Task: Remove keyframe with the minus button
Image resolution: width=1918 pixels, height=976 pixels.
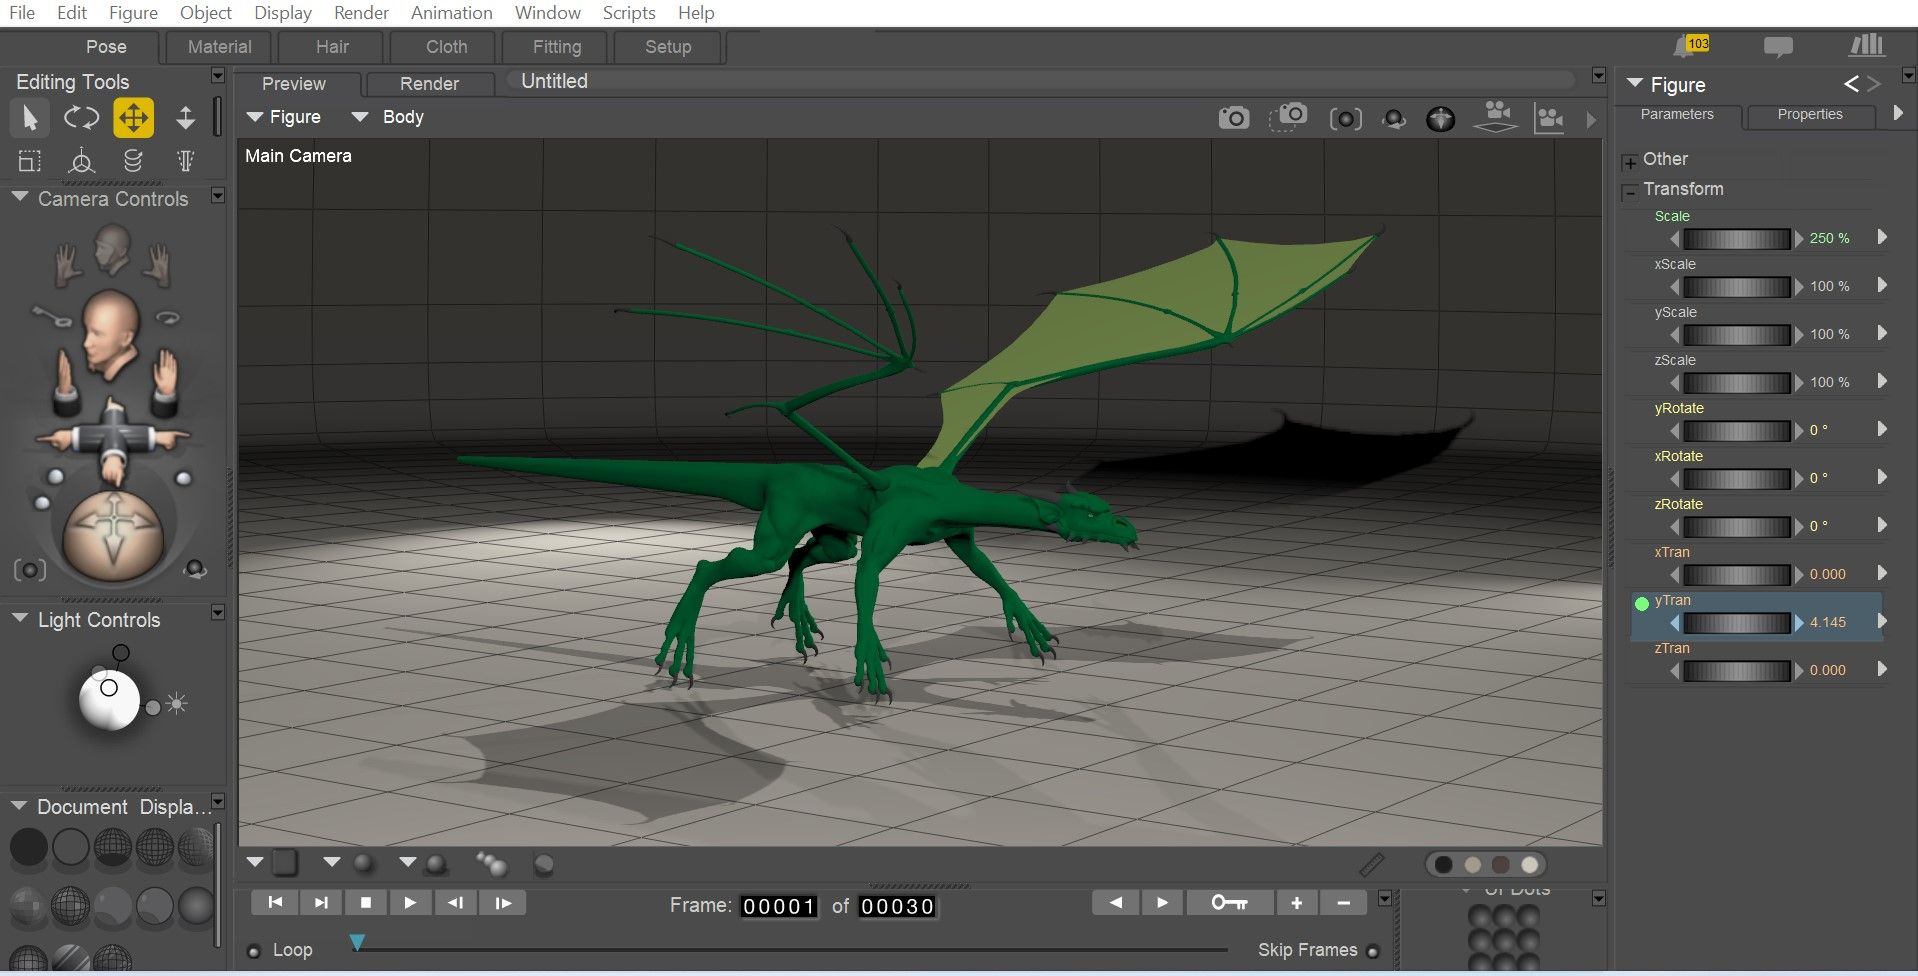Action: click(x=1343, y=903)
